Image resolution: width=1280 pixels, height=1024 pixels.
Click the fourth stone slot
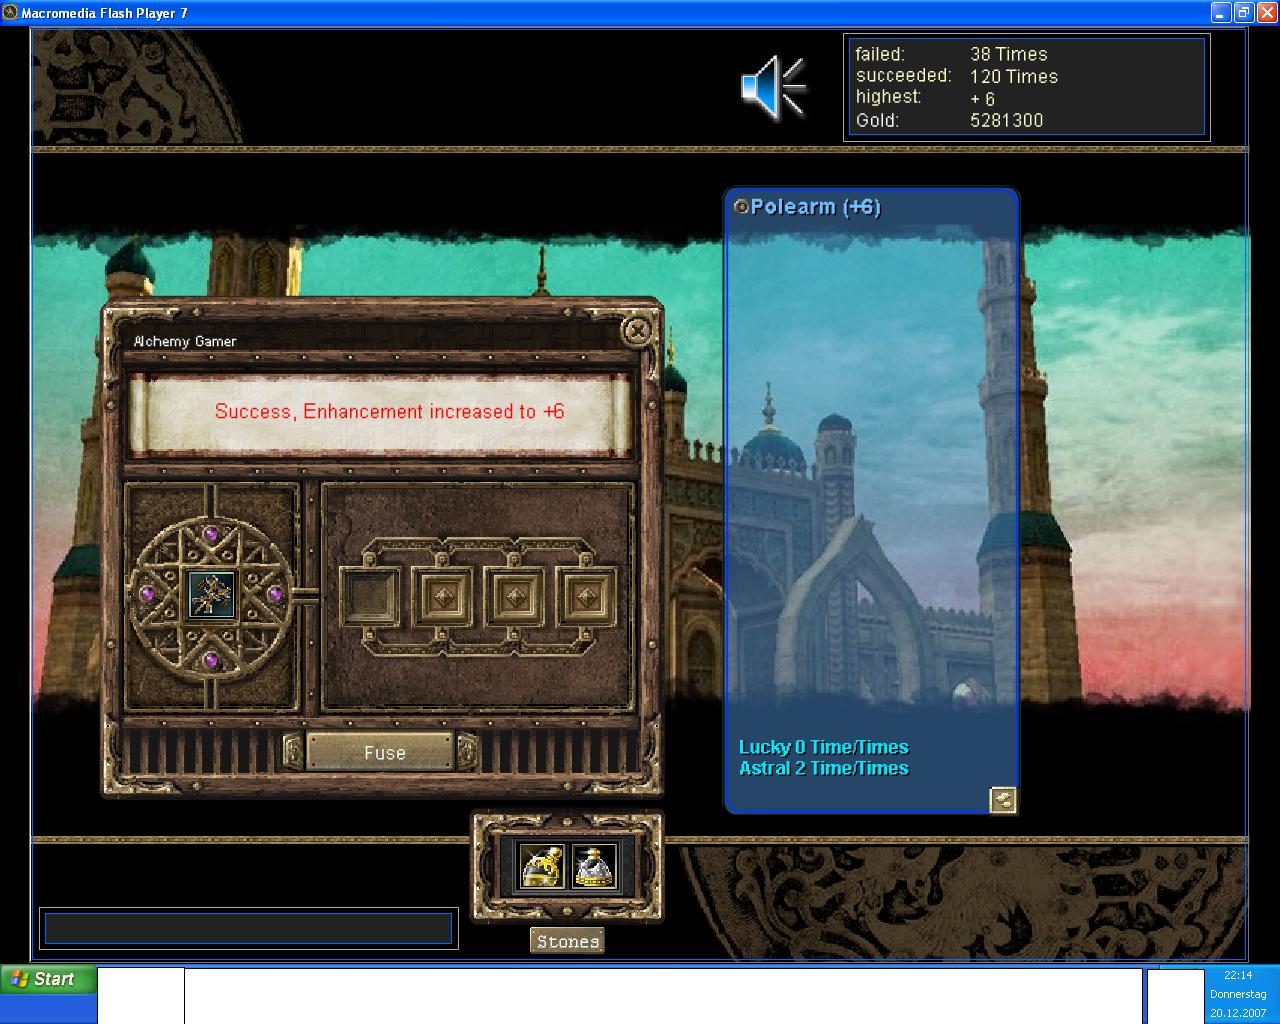click(x=586, y=596)
